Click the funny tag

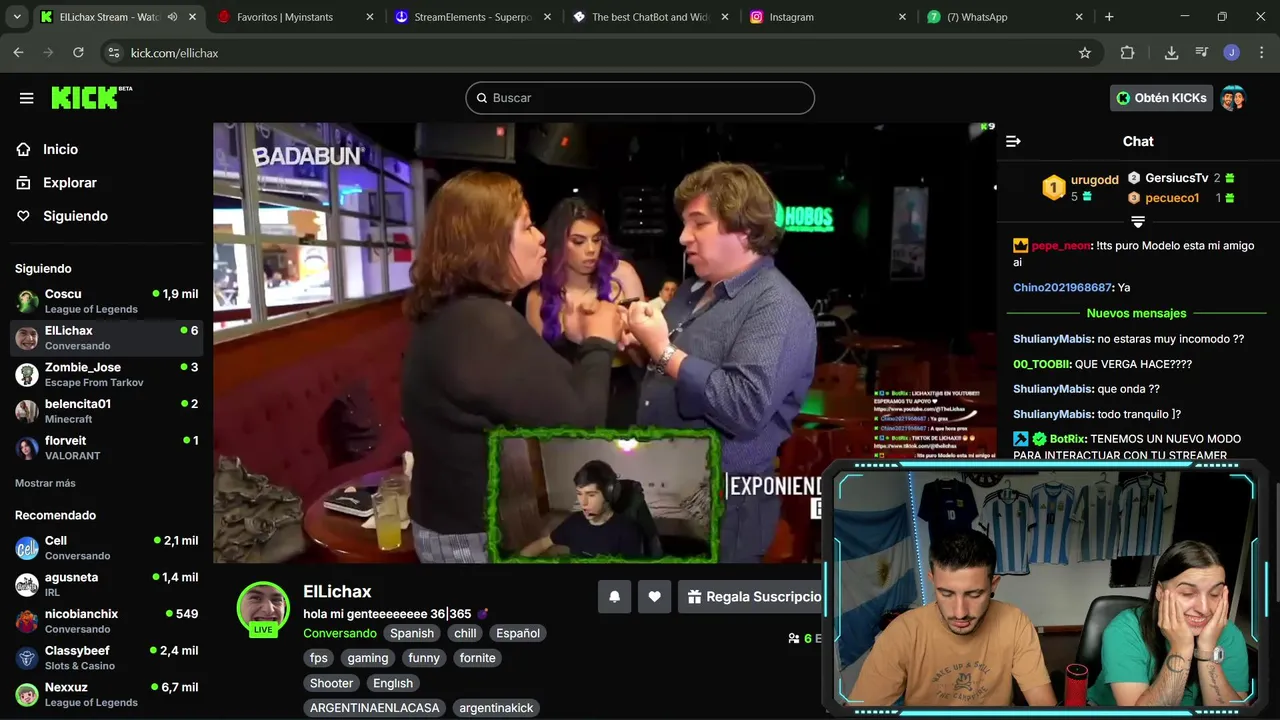point(424,658)
